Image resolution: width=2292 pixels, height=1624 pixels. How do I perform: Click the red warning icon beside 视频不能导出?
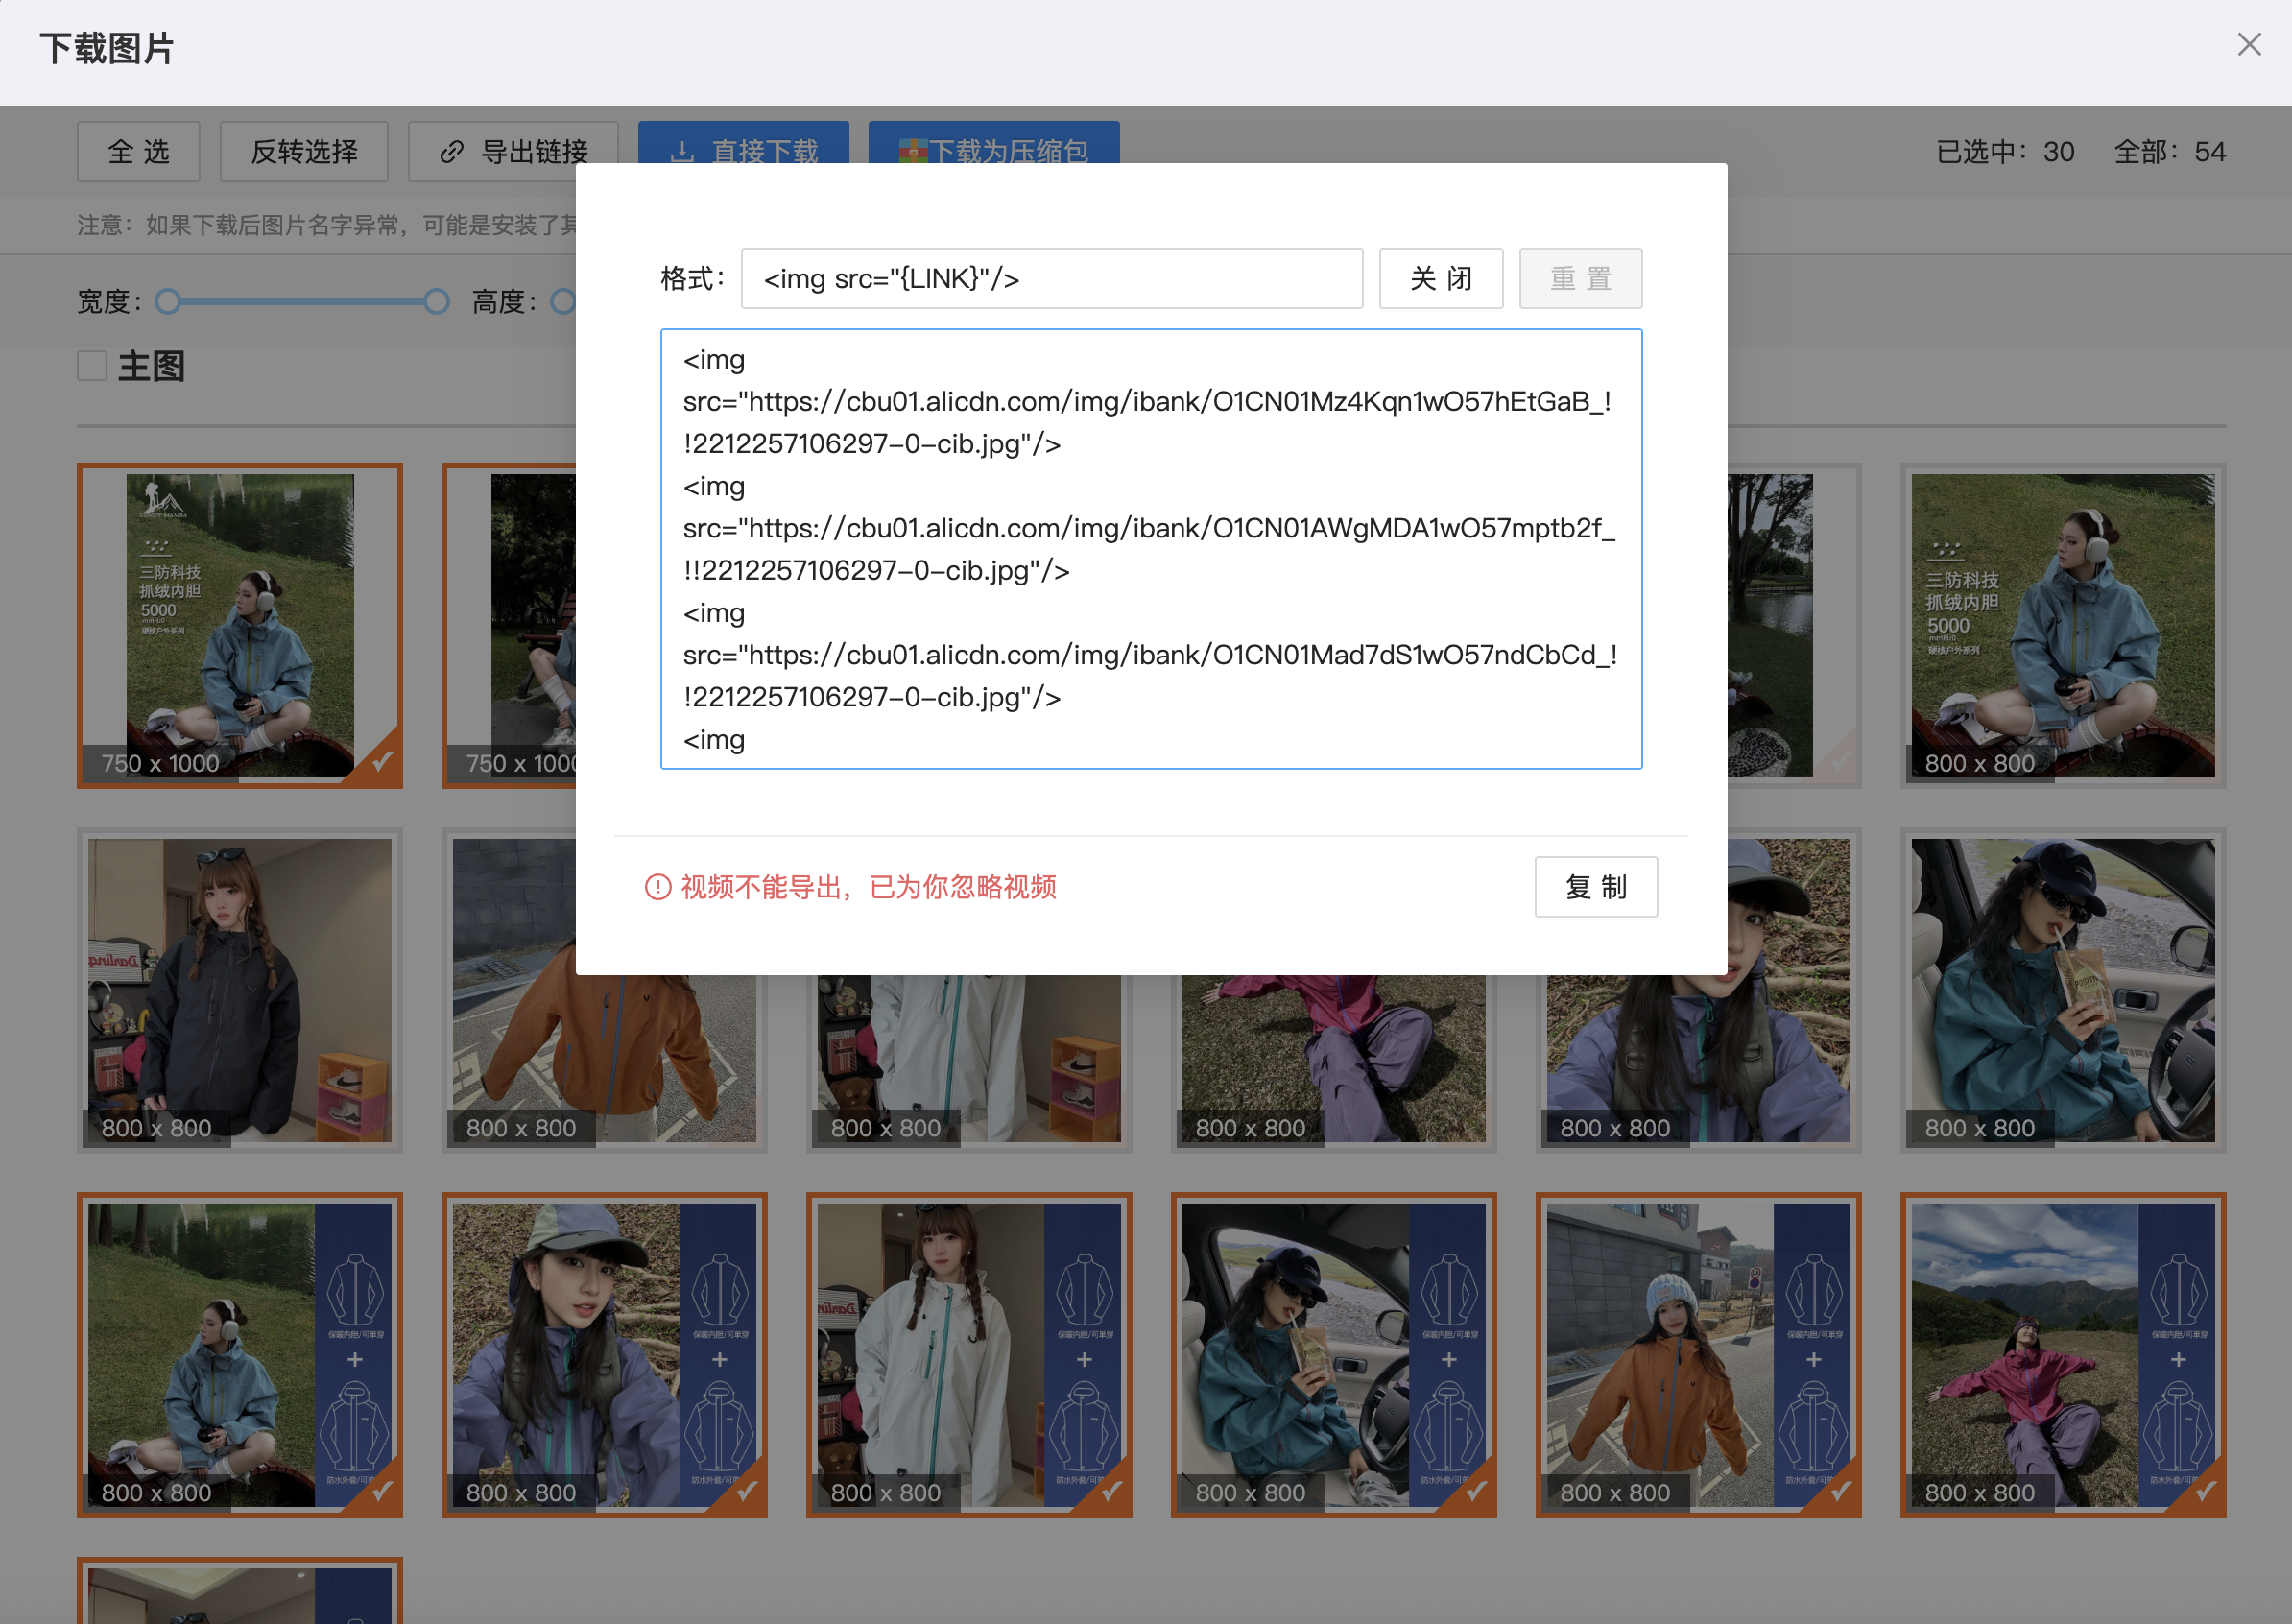(x=658, y=887)
